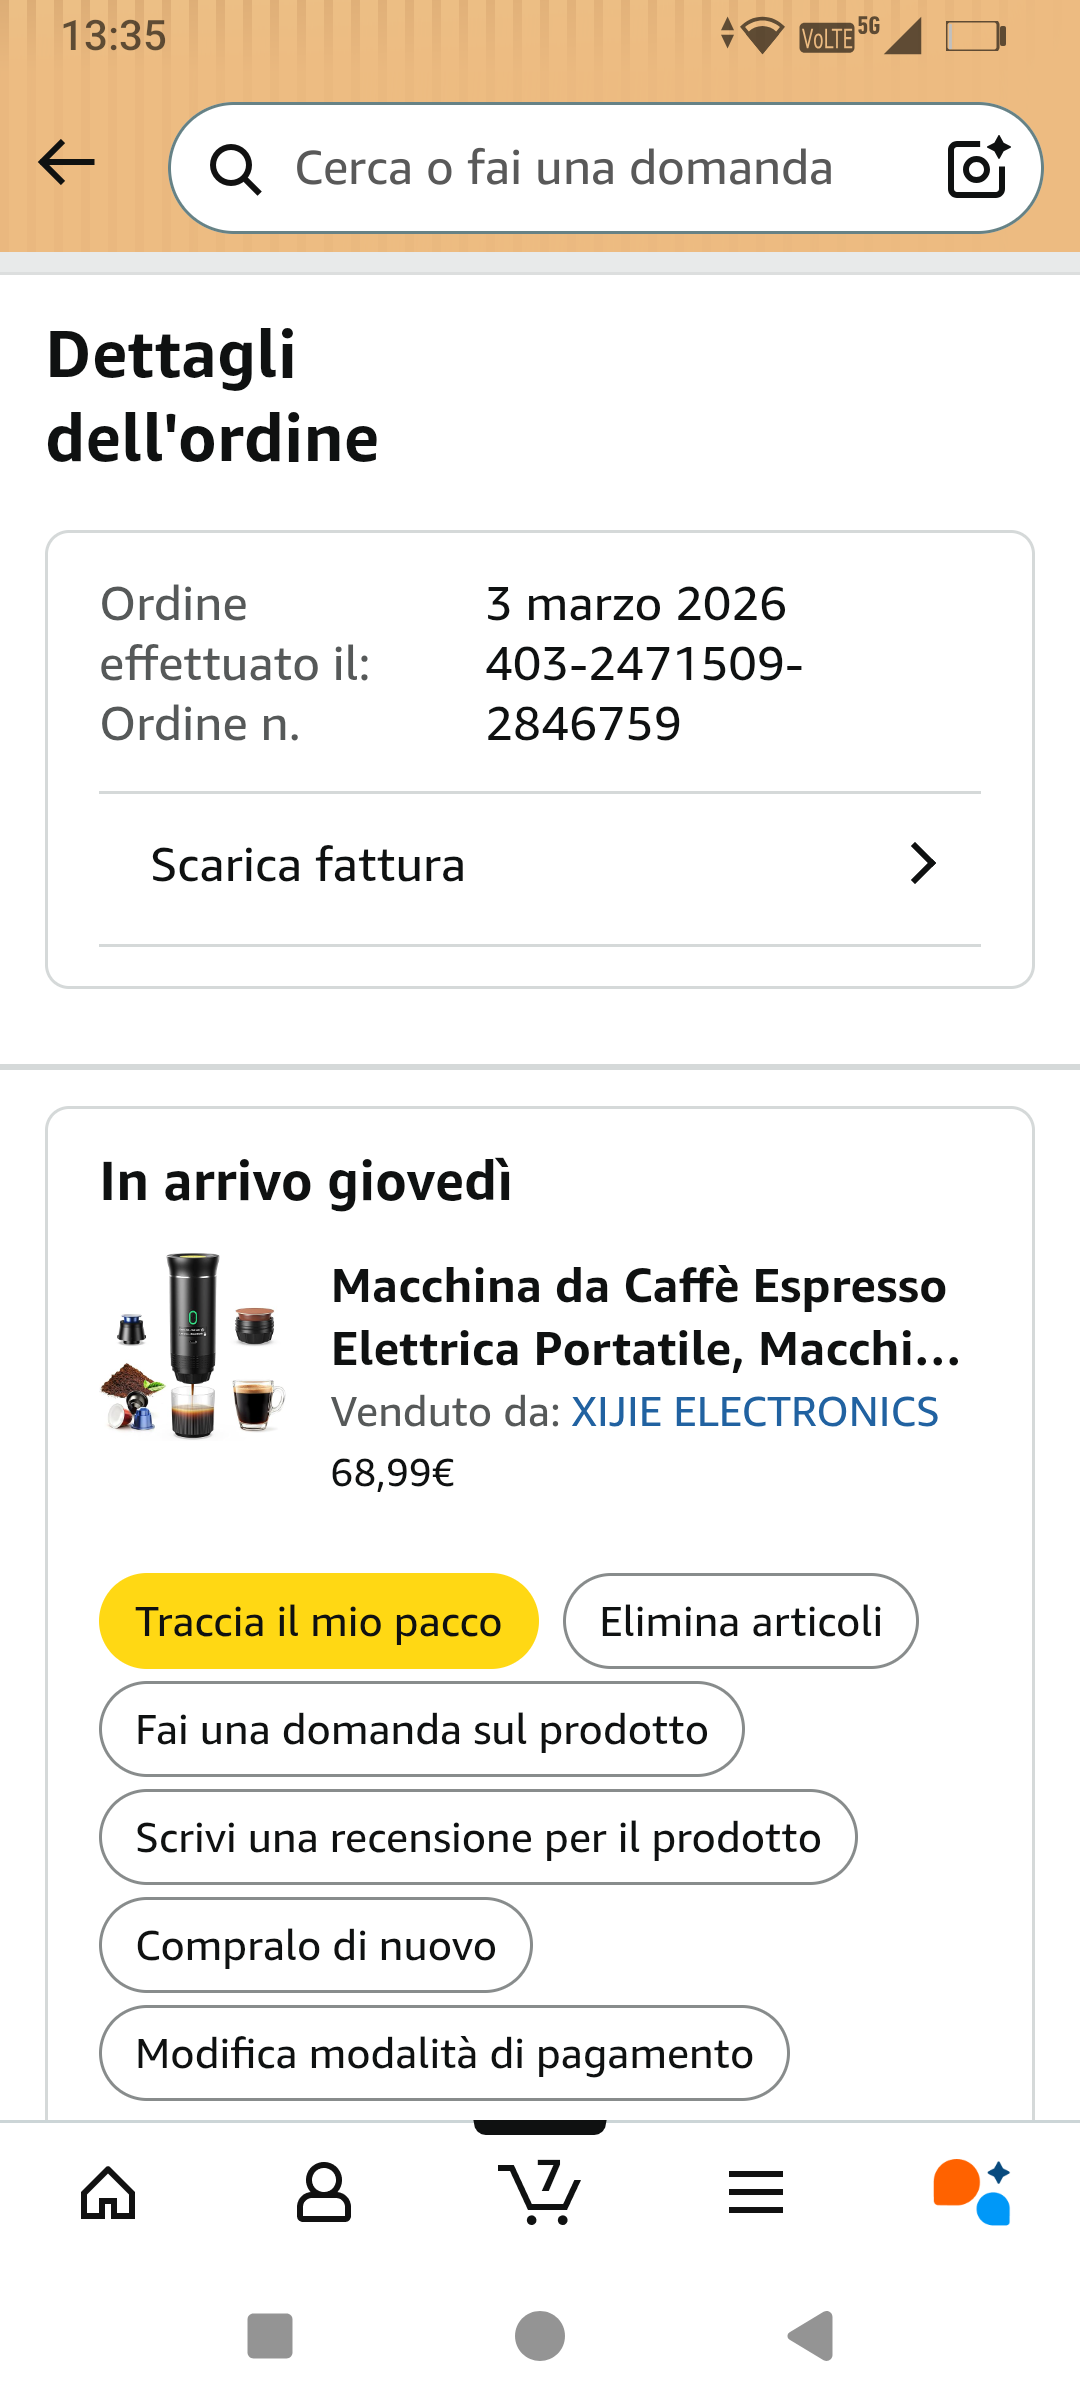Open camera lens visual search
The height and width of the screenshot is (2408, 1080).
[977, 168]
